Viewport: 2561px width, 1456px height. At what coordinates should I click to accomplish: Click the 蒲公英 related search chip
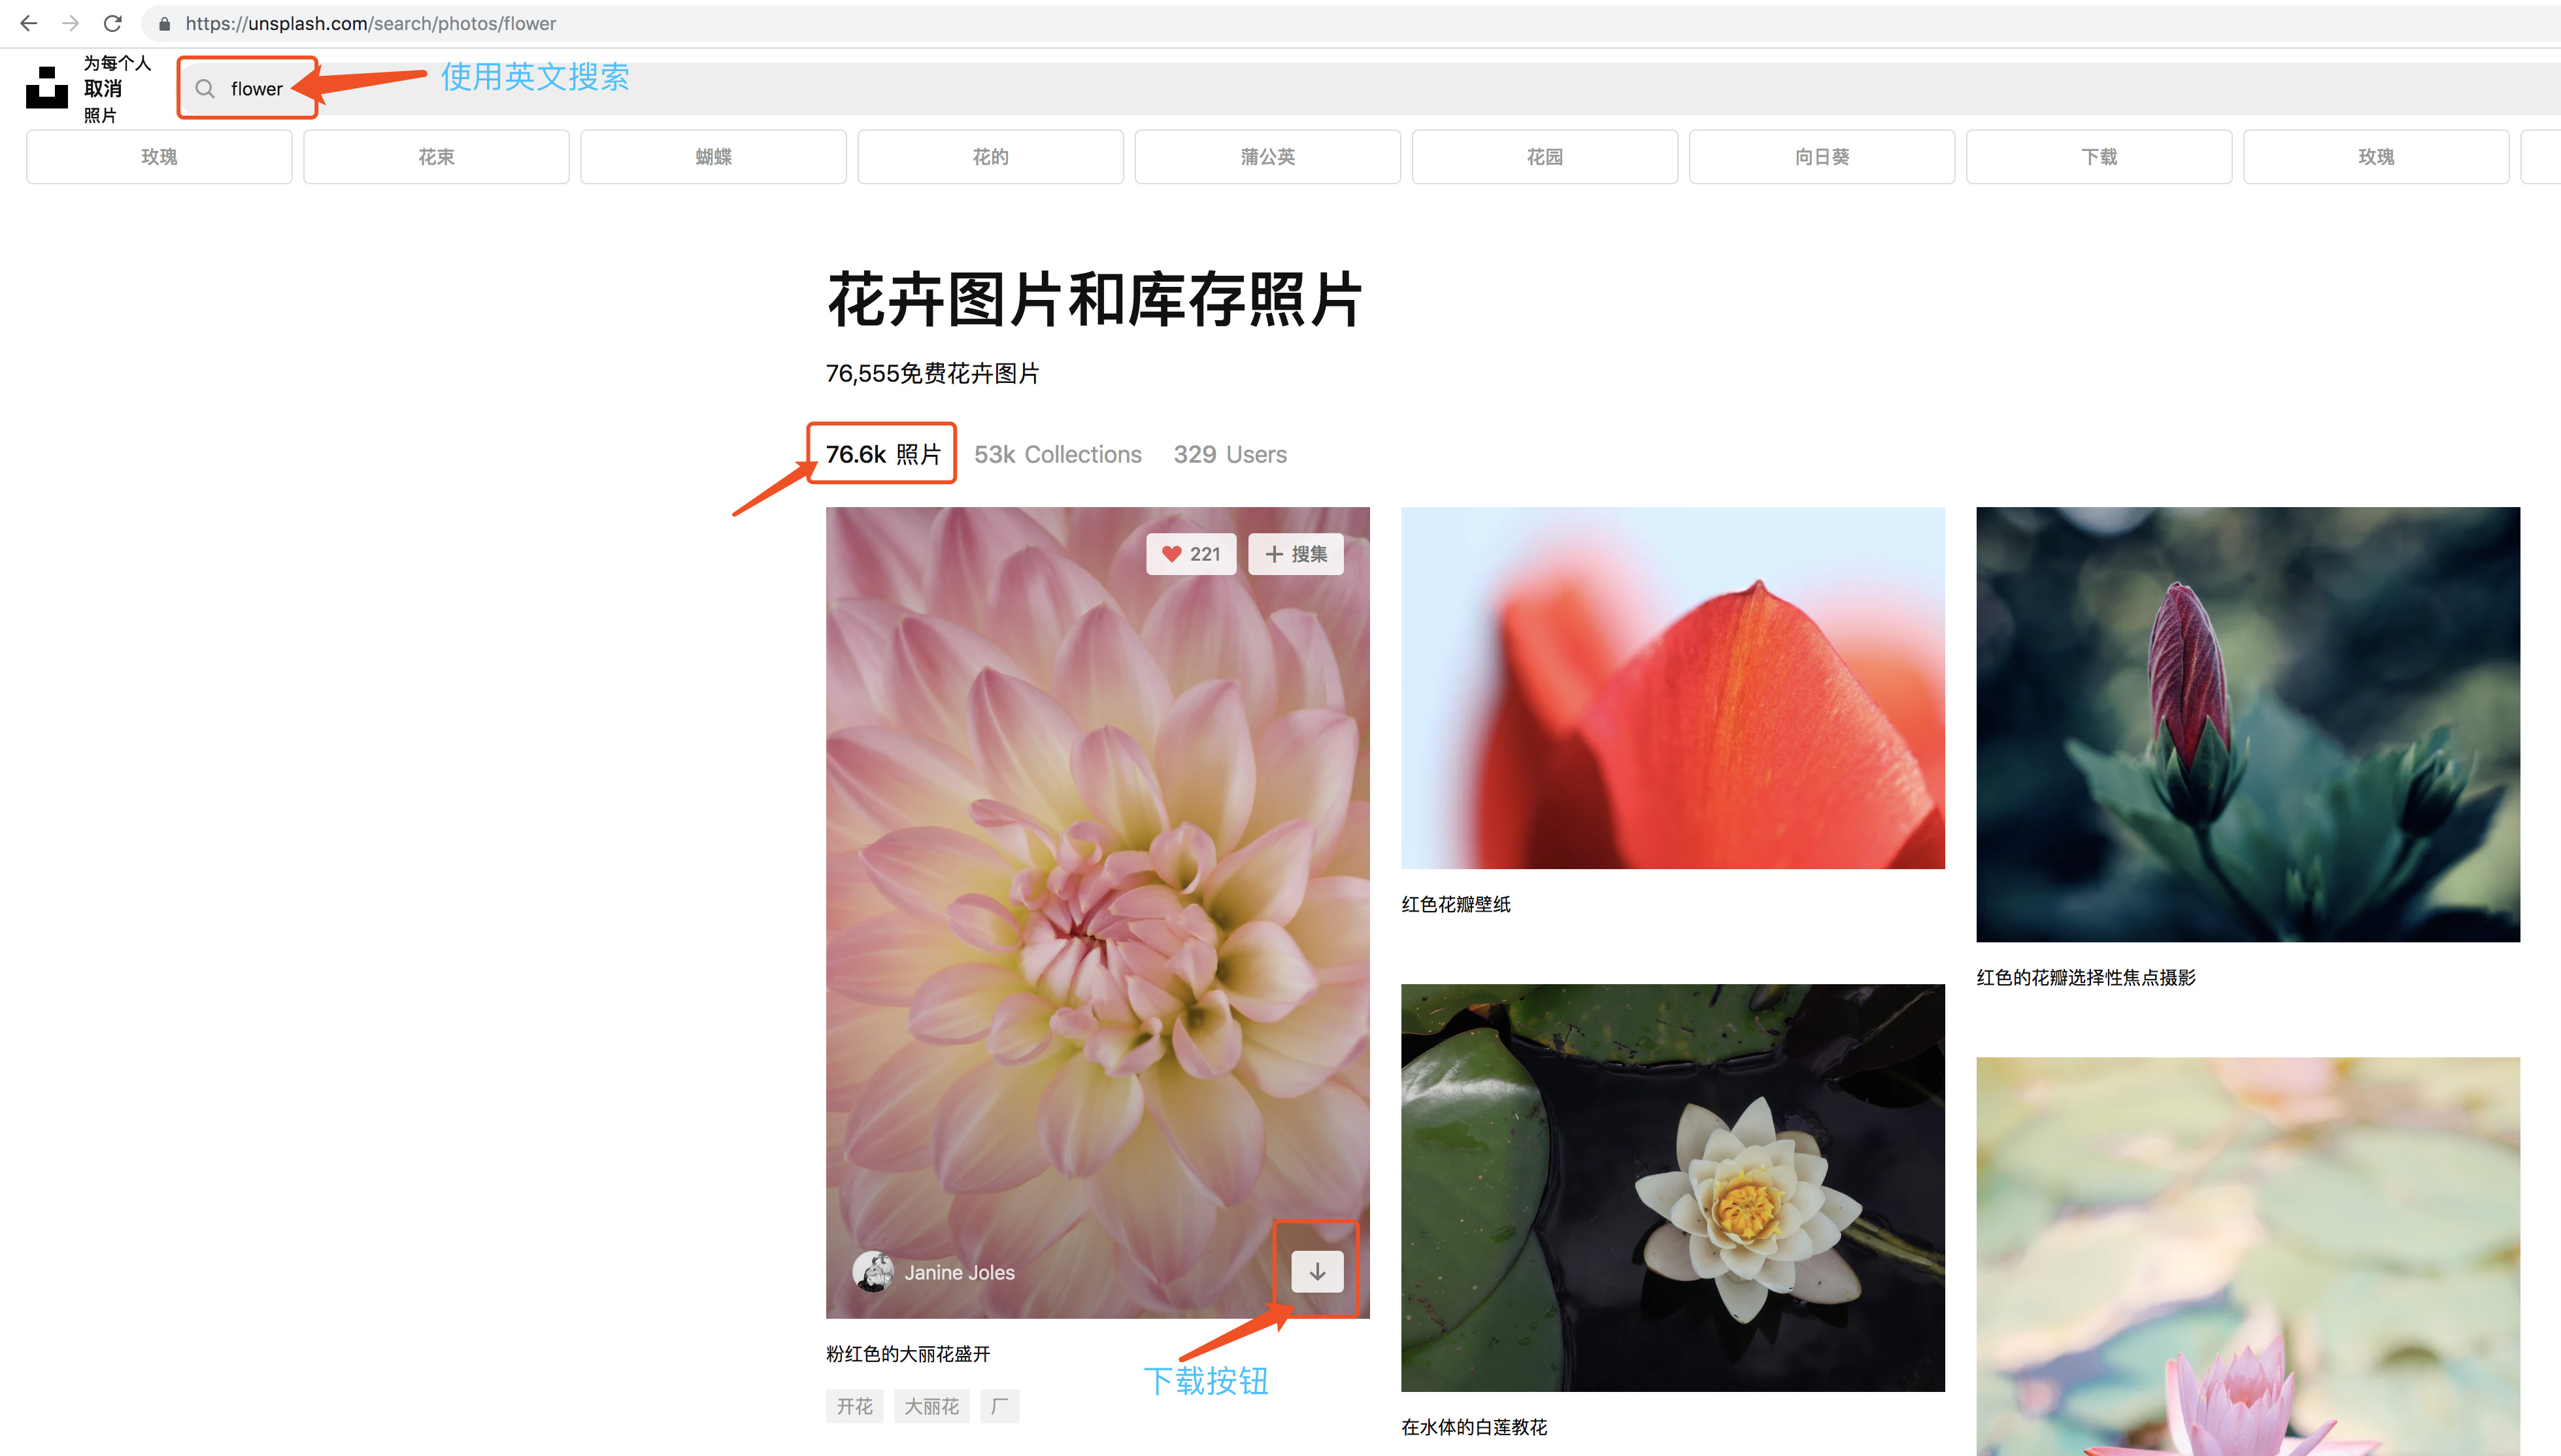pyautogui.click(x=1267, y=157)
